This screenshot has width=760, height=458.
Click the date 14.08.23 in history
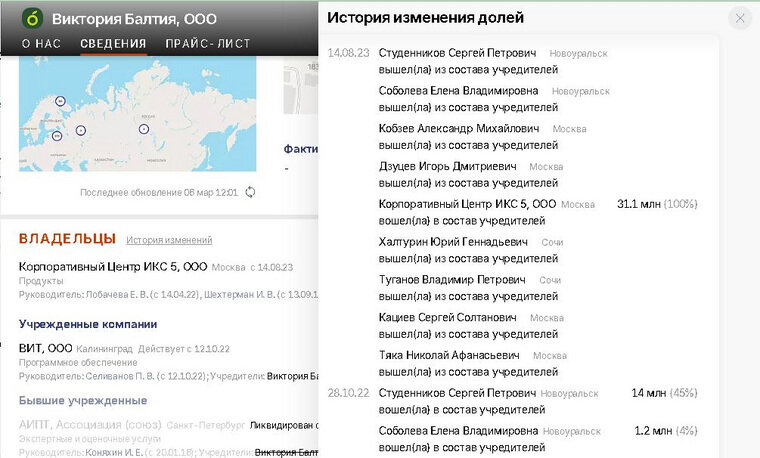348,53
